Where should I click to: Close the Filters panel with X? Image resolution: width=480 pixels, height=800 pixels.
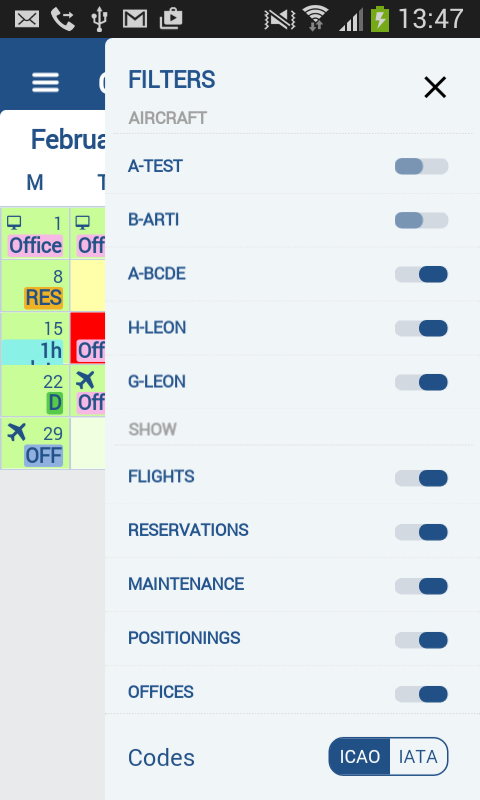click(x=435, y=87)
